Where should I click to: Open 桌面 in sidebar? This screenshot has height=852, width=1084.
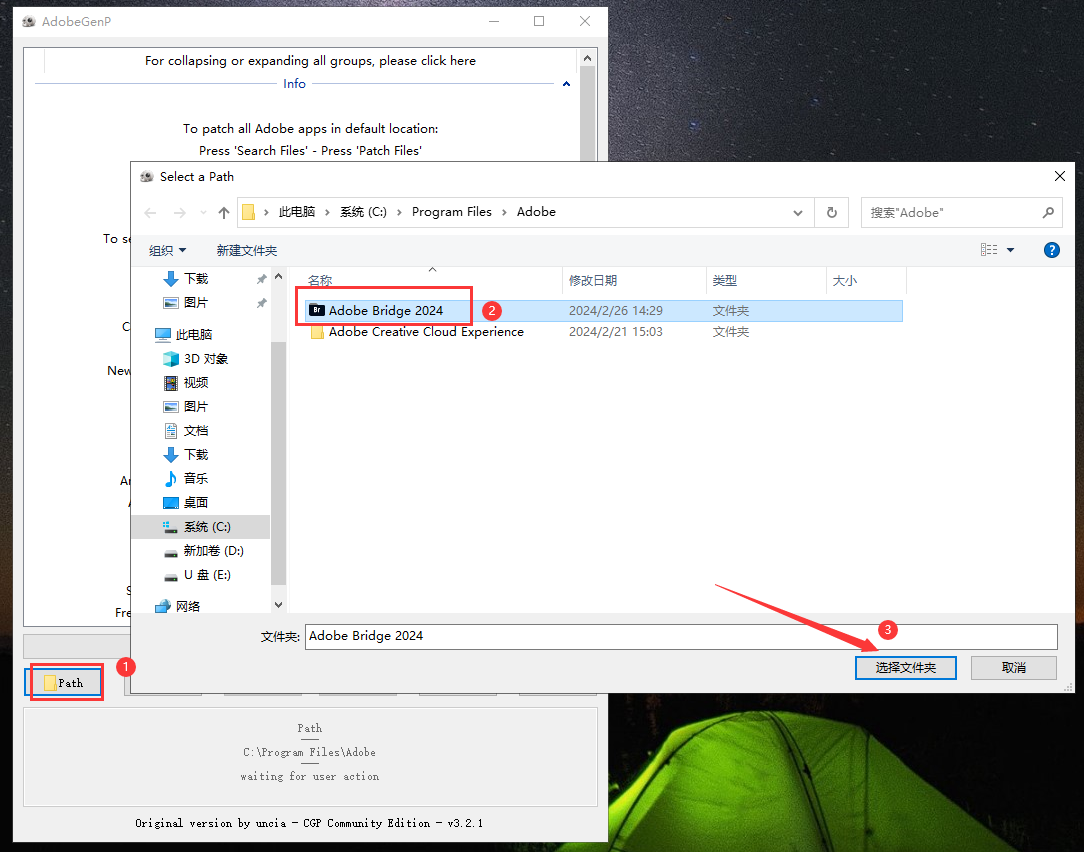(x=196, y=503)
